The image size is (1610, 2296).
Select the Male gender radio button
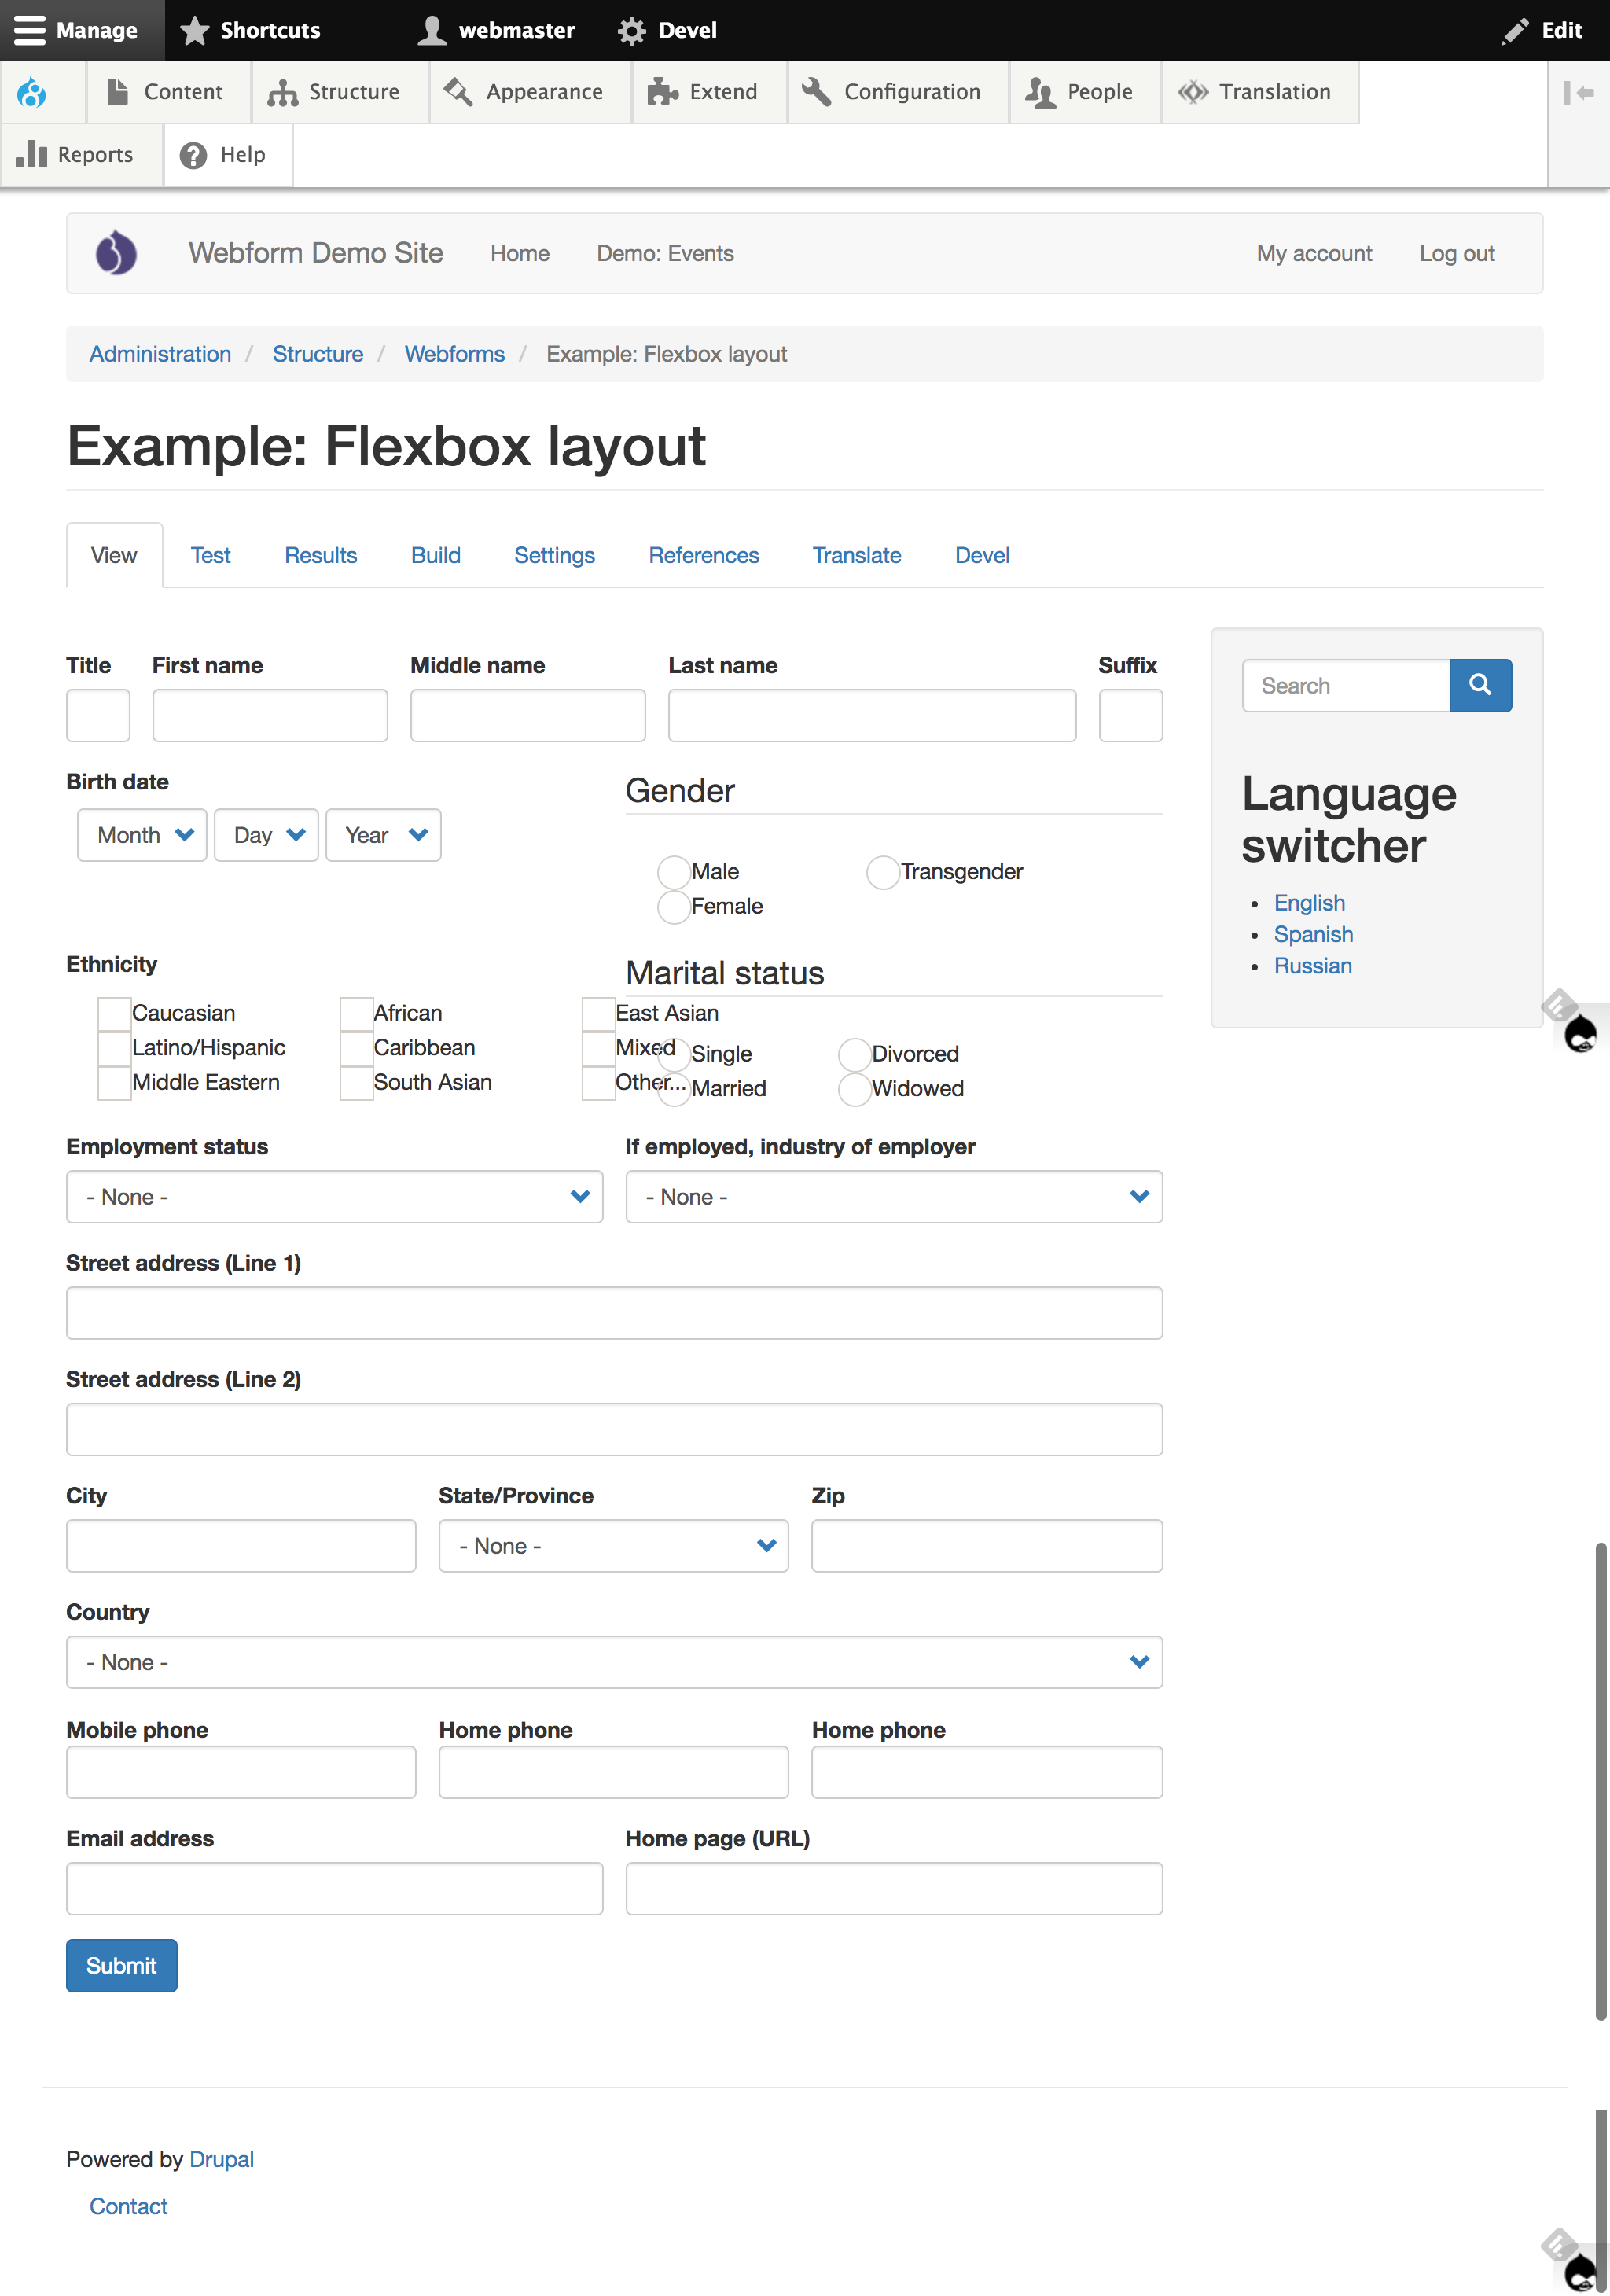(x=674, y=872)
